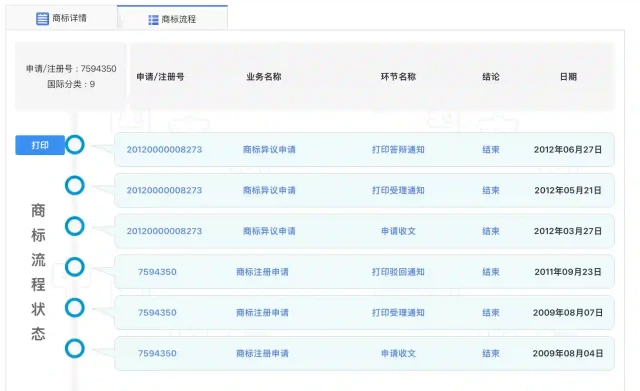
Task: Open 2012000008273 in the 打印受理通知 row
Action: pos(164,190)
